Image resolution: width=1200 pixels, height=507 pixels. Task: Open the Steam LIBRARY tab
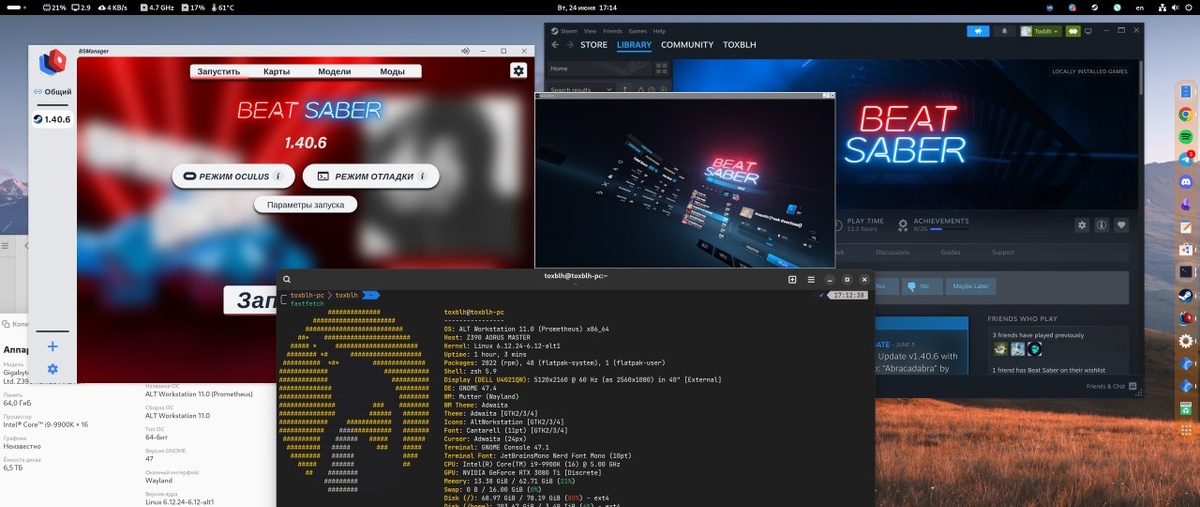(x=634, y=45)
